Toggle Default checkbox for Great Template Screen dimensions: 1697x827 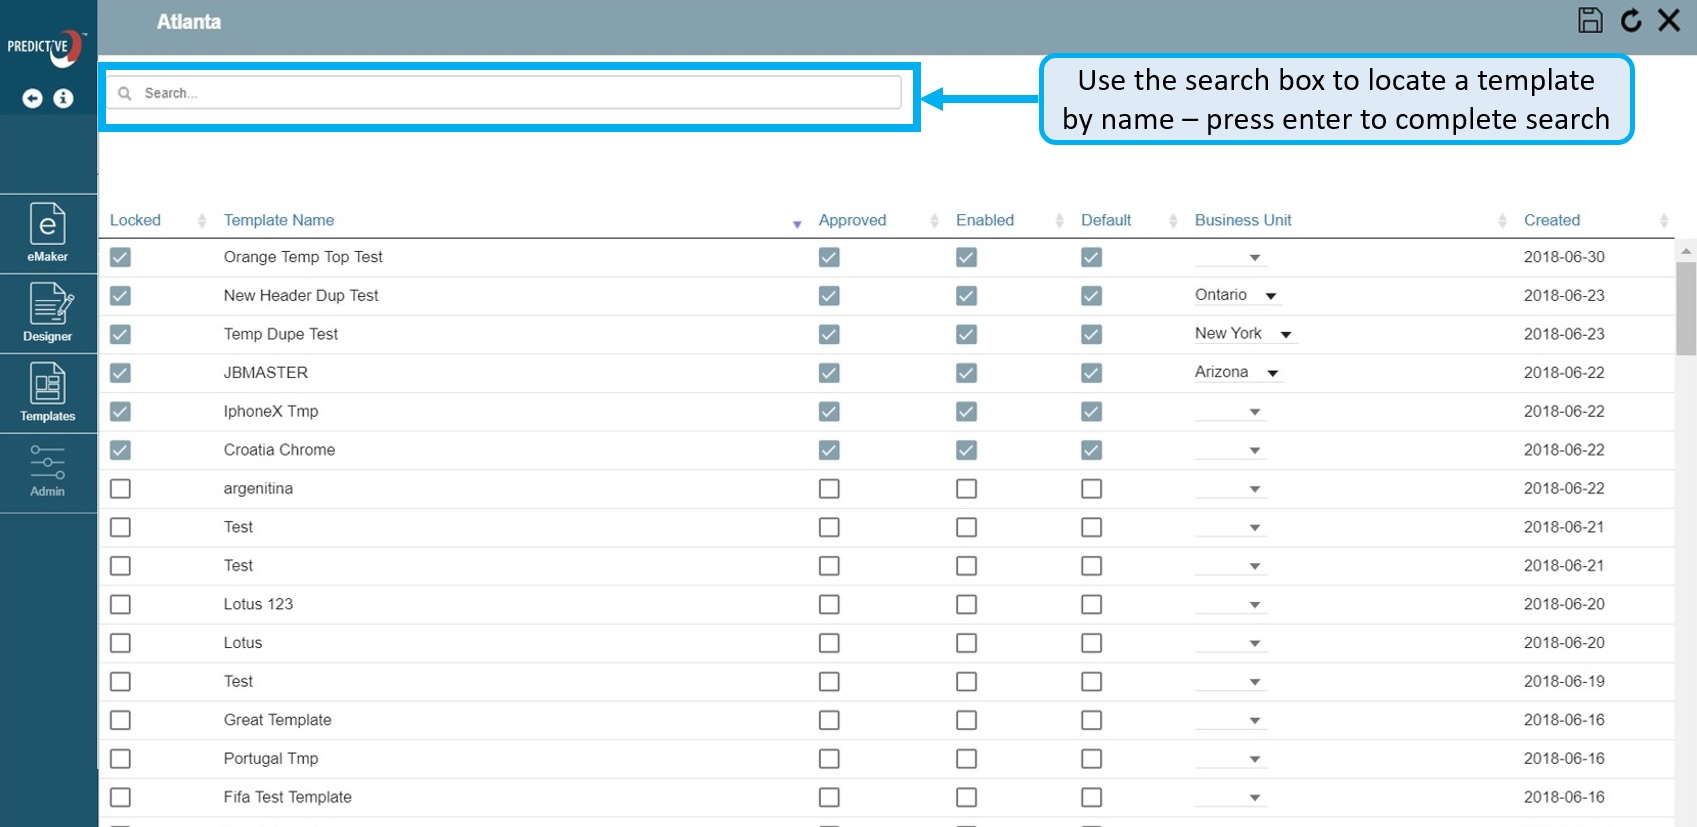click(x=1091, y=720)
